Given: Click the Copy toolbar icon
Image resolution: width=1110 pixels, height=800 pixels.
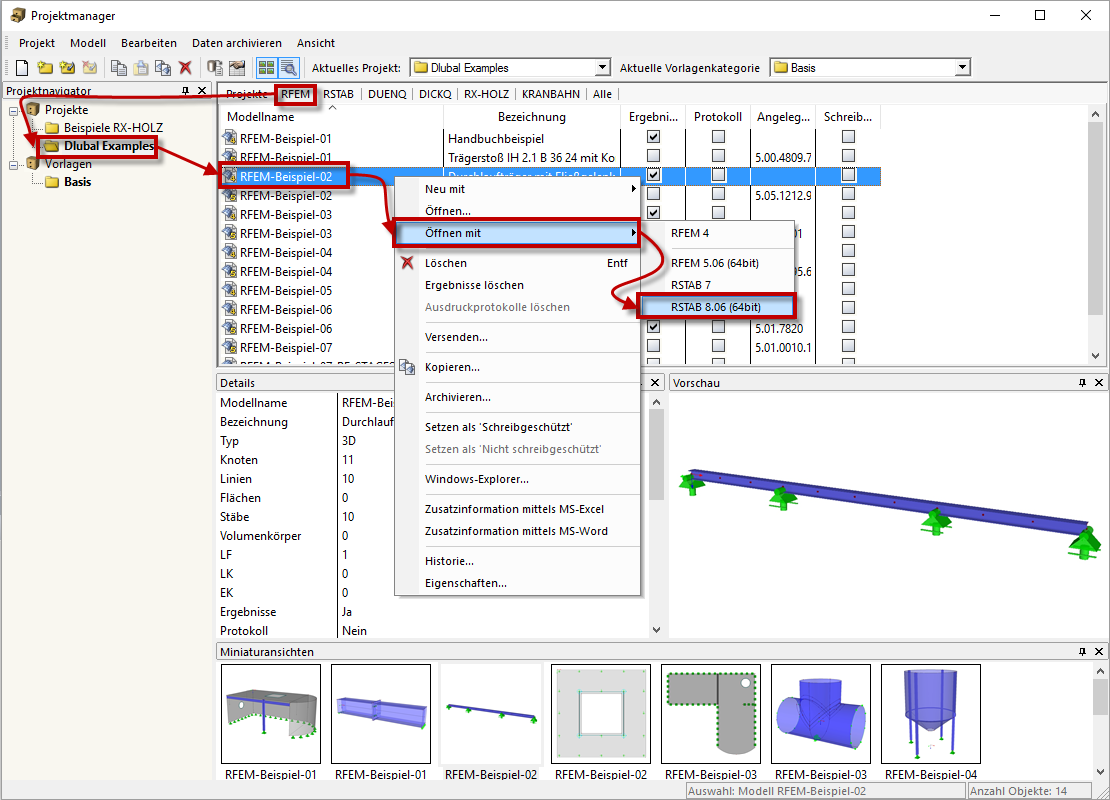Looking at the screenshot, I should coord(119,68).
